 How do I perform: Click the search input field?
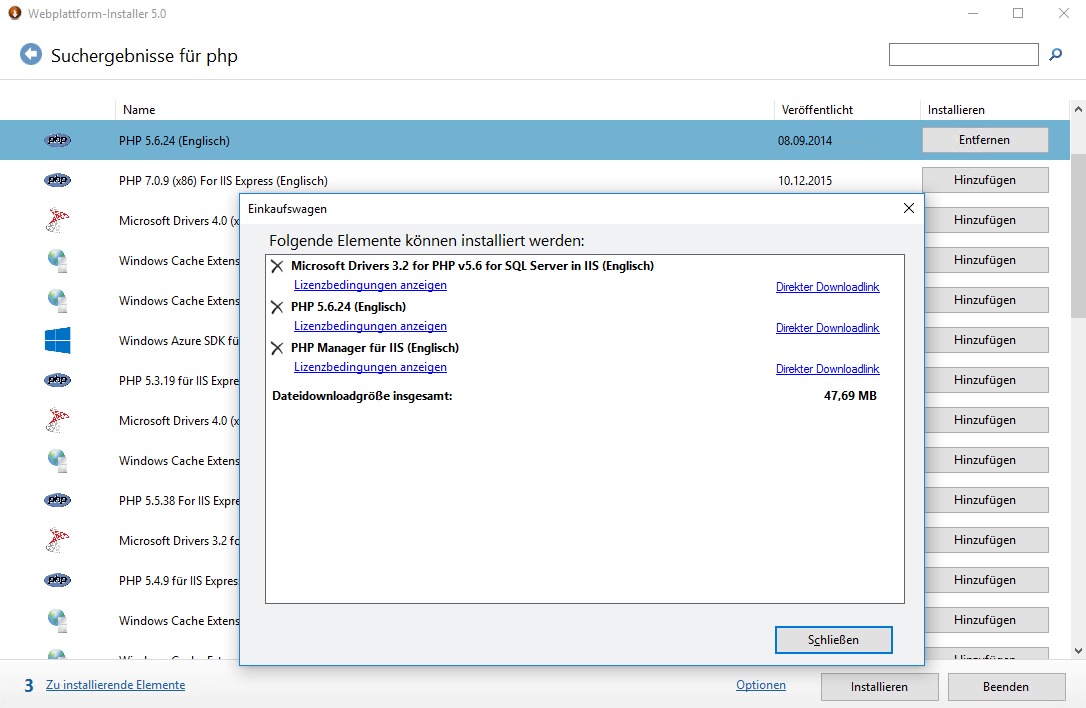pyautogui.click(x=963, y=54)
